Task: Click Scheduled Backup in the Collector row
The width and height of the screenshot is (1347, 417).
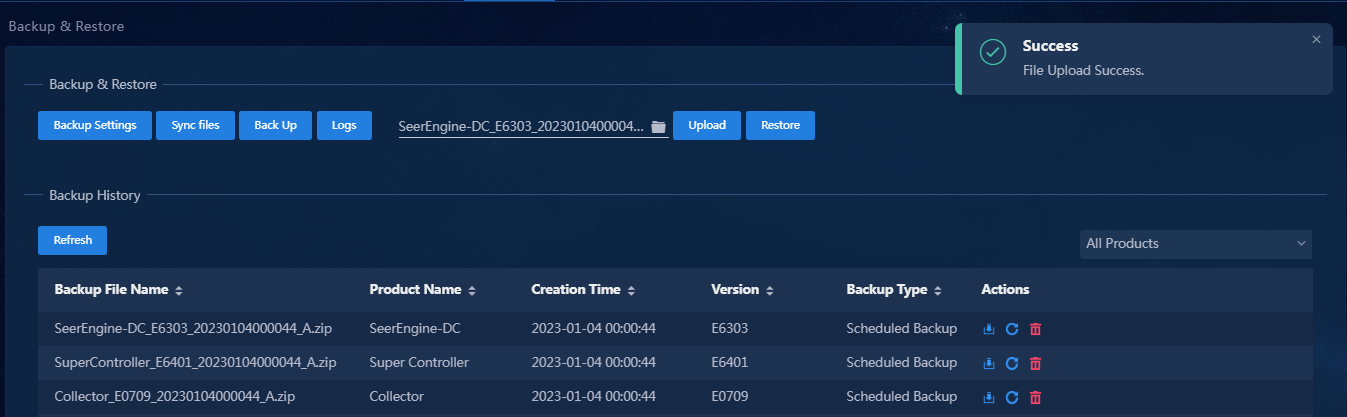Action: (x=901, y=397)
